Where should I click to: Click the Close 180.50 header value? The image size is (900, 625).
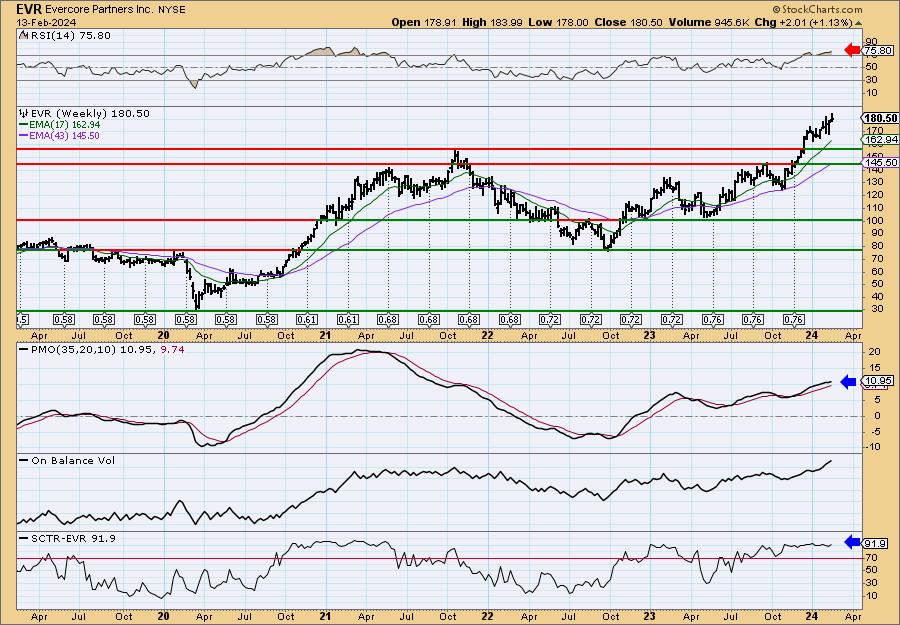[628, 22]
